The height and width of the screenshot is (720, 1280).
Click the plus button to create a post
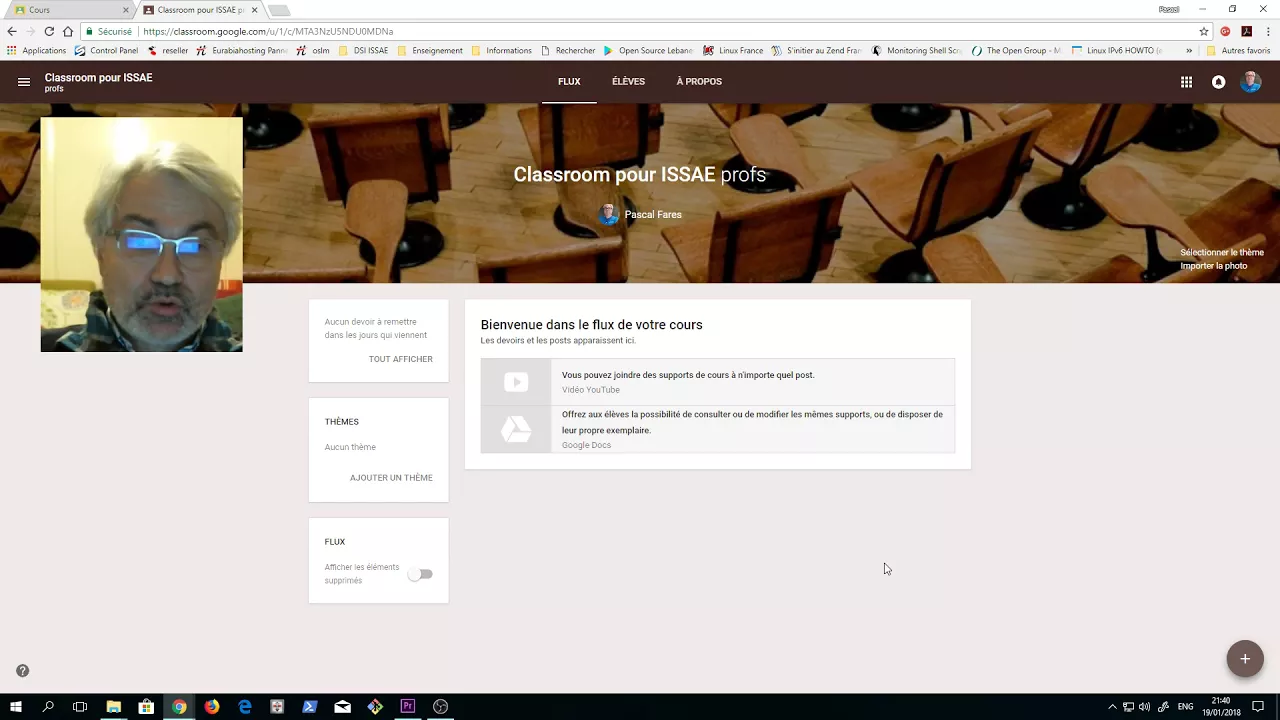pos(1245,659)
